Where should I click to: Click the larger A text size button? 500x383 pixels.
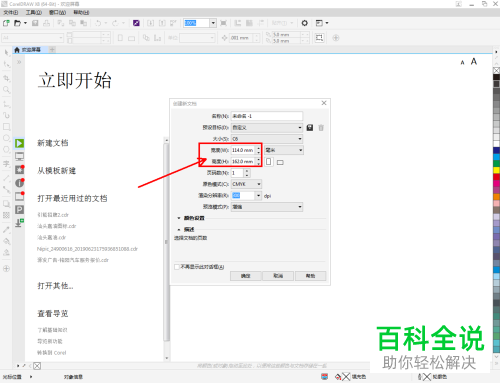[x=474, y=62]
